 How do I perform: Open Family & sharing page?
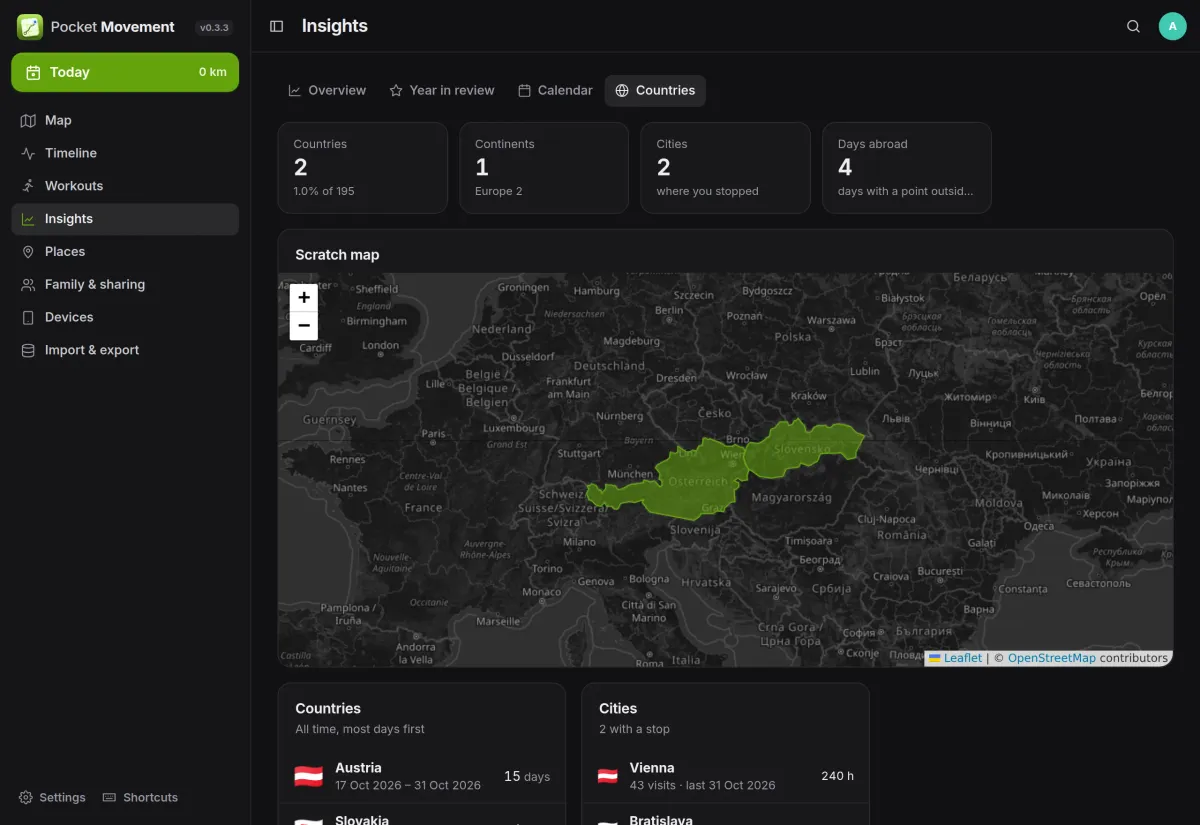[125, 285]
